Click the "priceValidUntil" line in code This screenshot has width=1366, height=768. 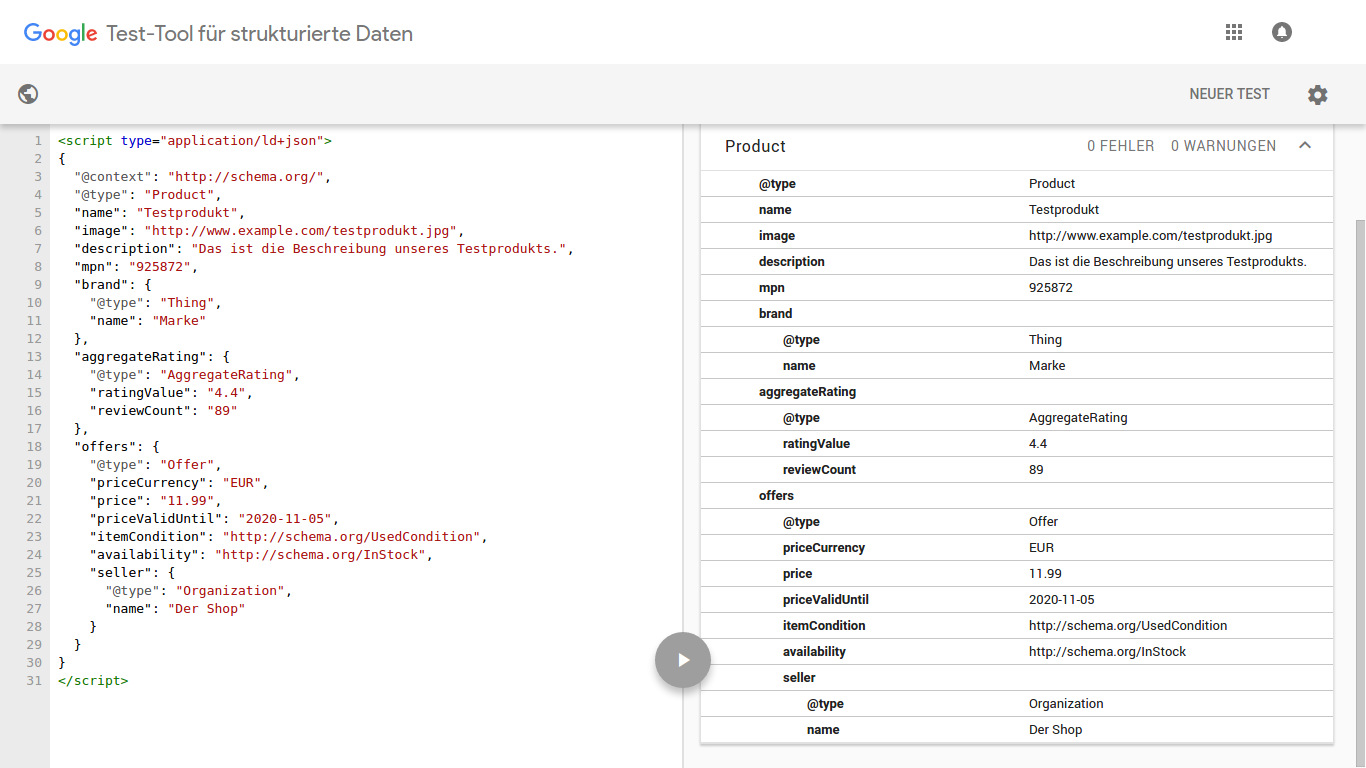click(x=215, y=519)
